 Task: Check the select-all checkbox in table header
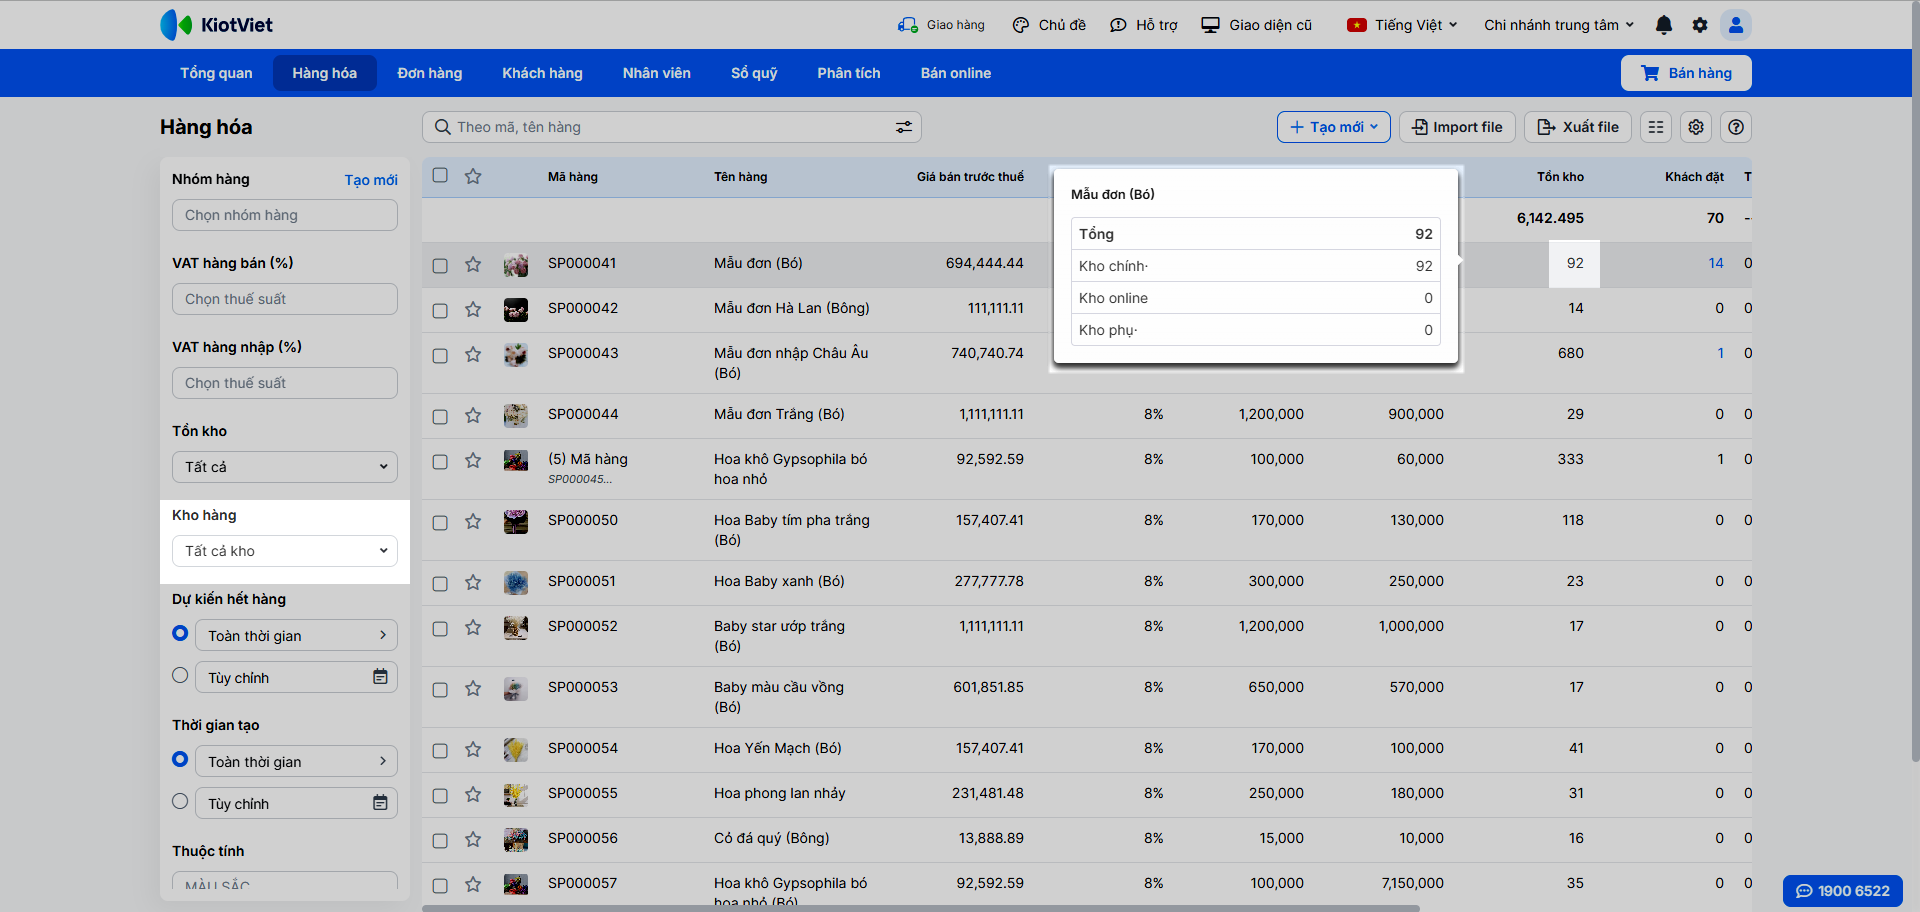(440, 176)
